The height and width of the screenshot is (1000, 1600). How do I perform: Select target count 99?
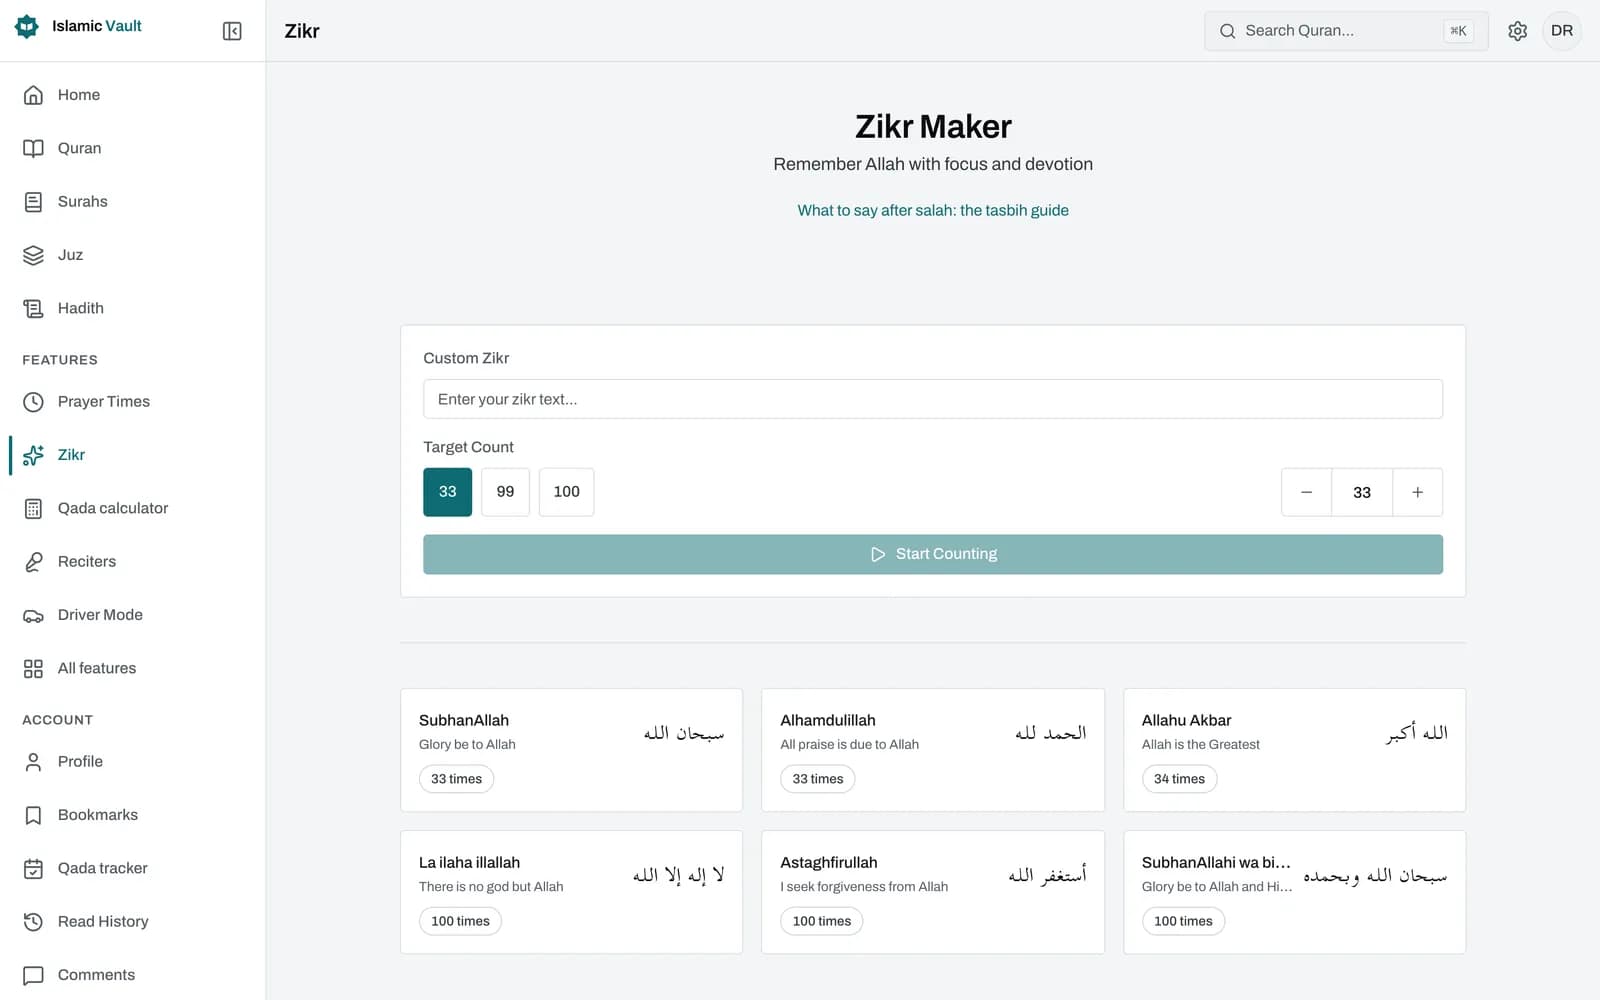[x=505, y=492]
